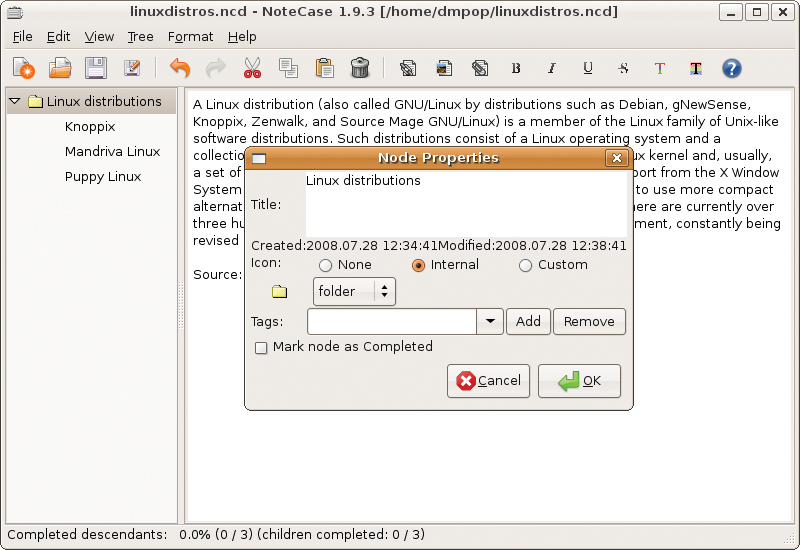Click the Tags input field
Screen dimensions: 800x550
tap(392, 321)
